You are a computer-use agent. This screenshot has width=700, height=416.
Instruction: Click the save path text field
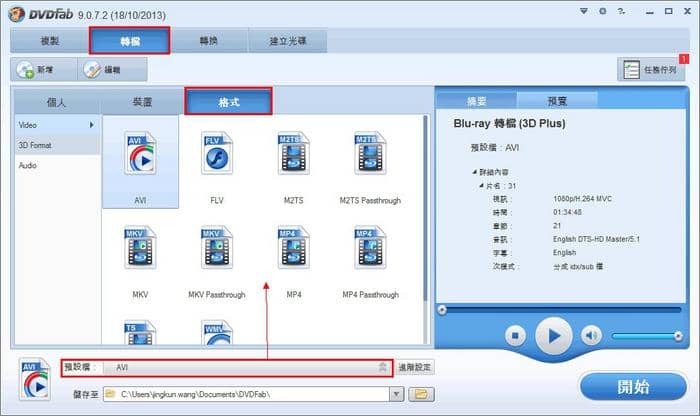pos(246,394)
